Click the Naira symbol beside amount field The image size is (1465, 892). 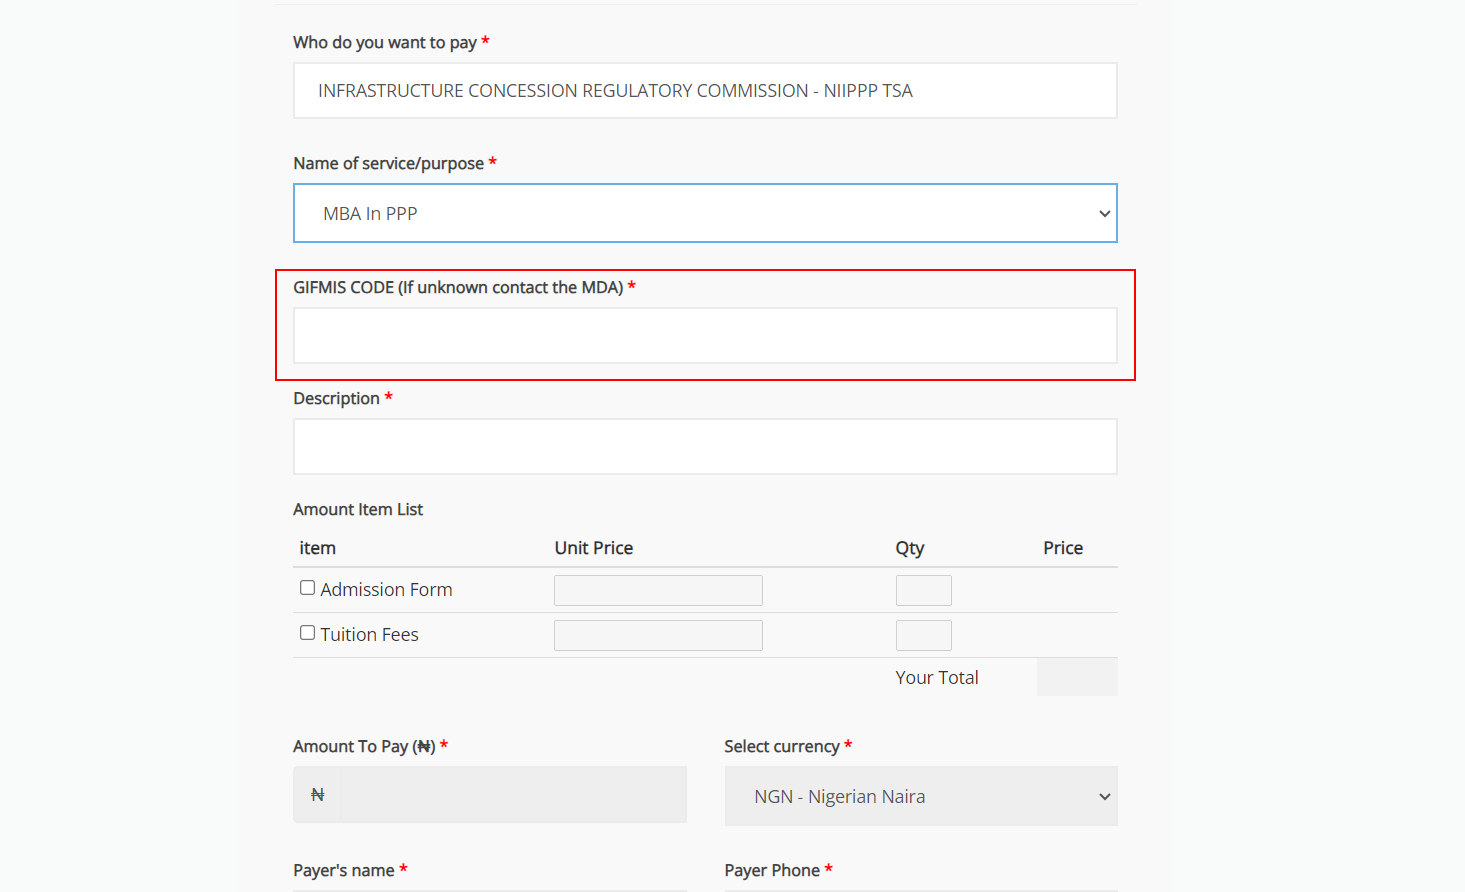(x=317, y=795)
